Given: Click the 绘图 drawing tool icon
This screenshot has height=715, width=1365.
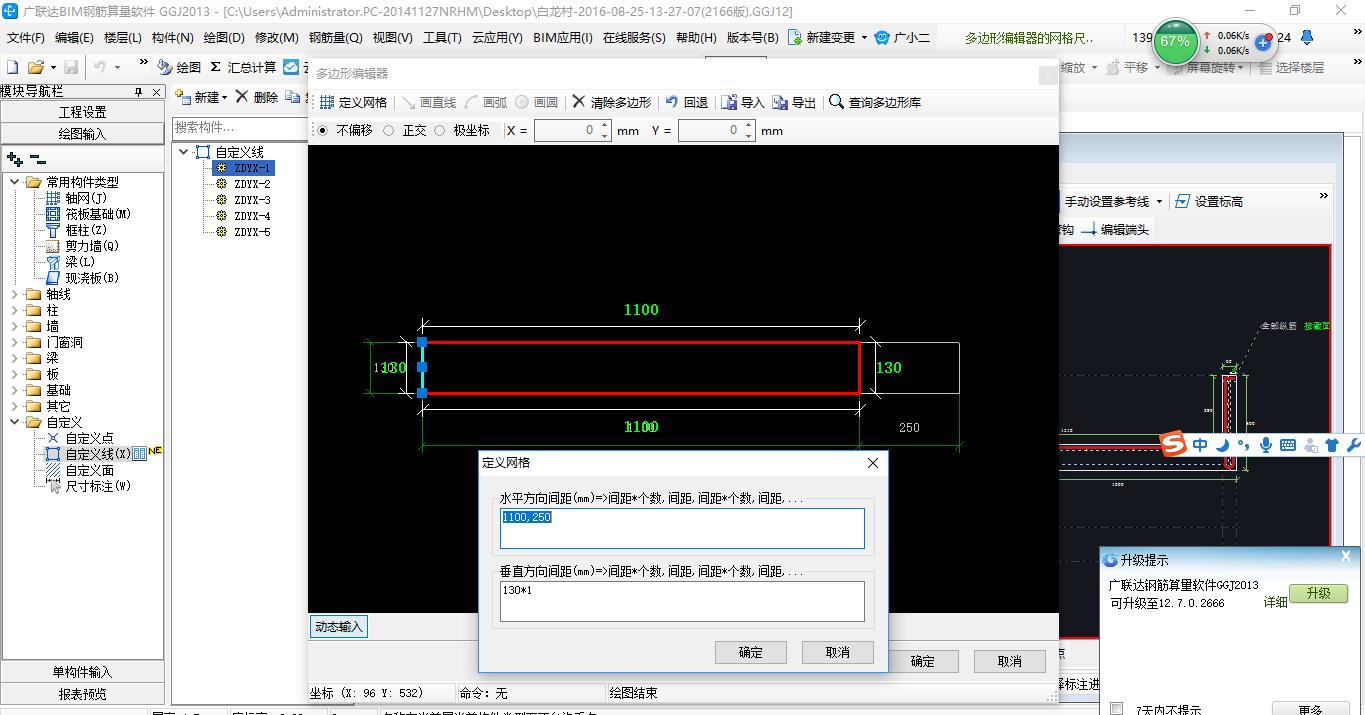Looking at the screenshot, I should 166,67.
